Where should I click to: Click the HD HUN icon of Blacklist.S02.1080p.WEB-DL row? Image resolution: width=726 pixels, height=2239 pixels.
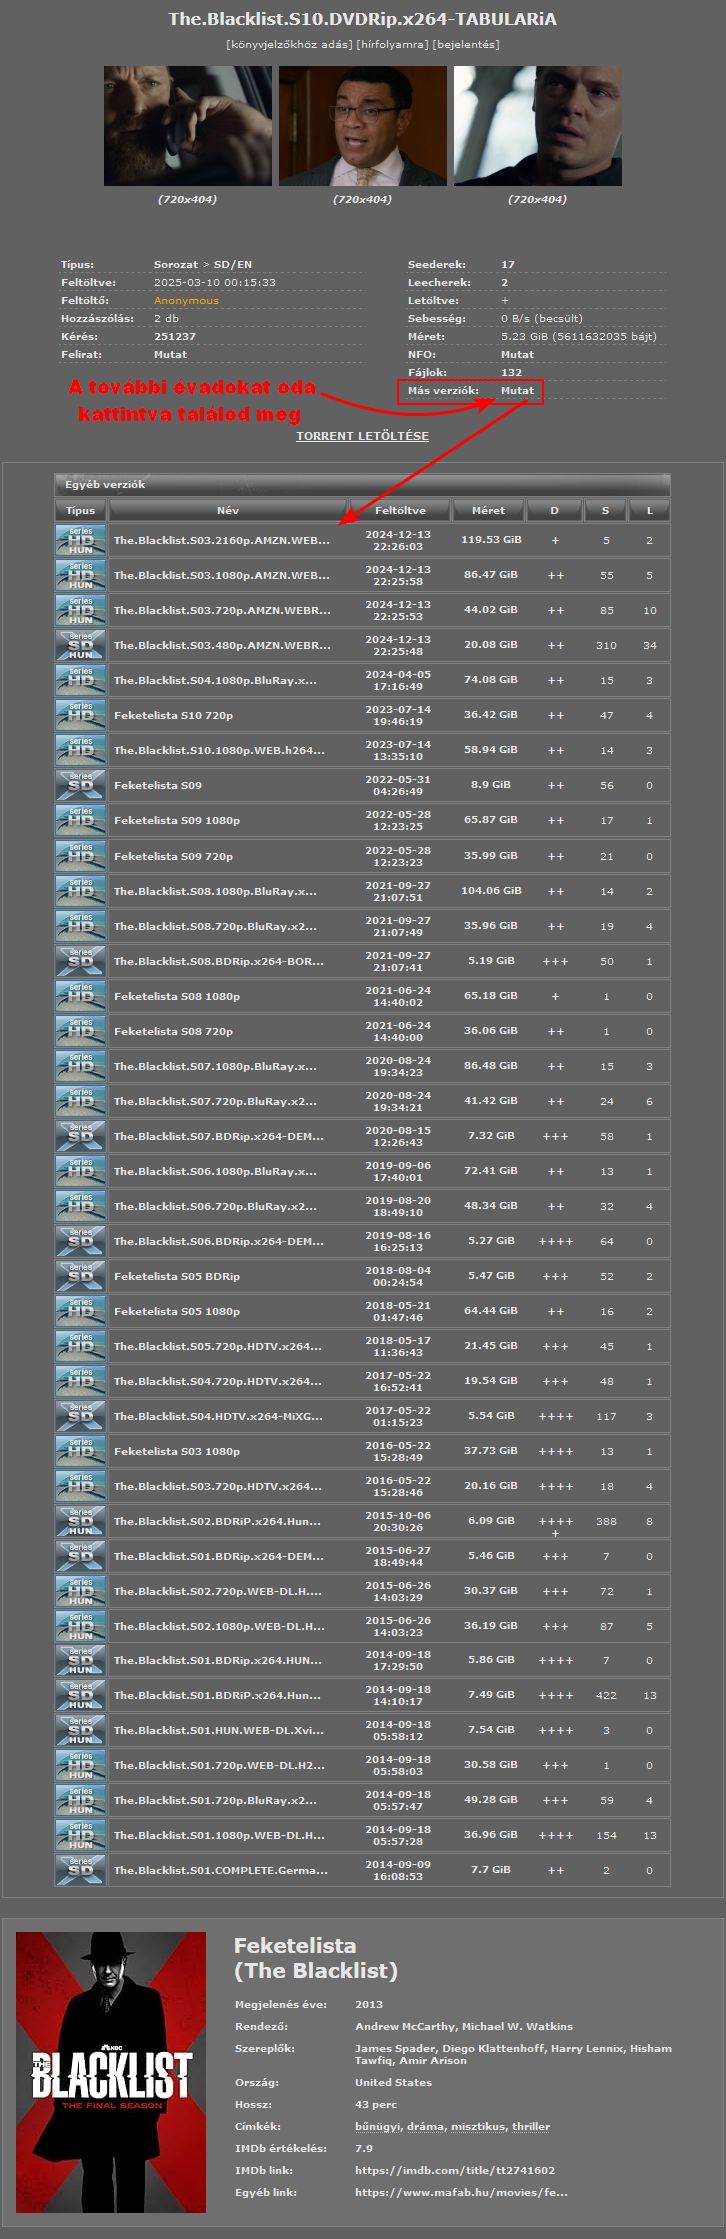click(81, 1626)
